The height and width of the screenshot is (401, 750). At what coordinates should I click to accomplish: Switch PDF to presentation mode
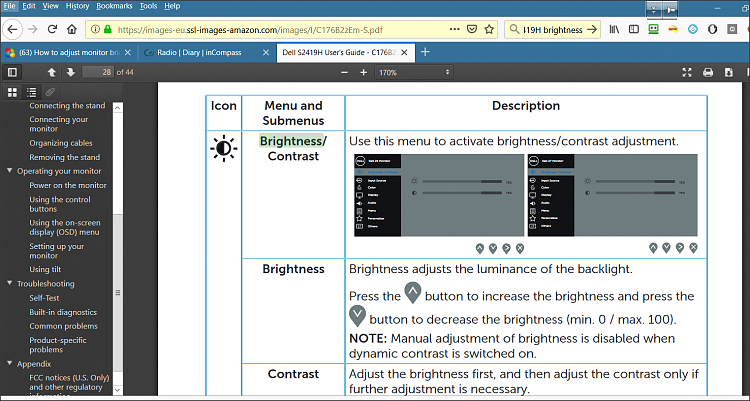(687, 72)
